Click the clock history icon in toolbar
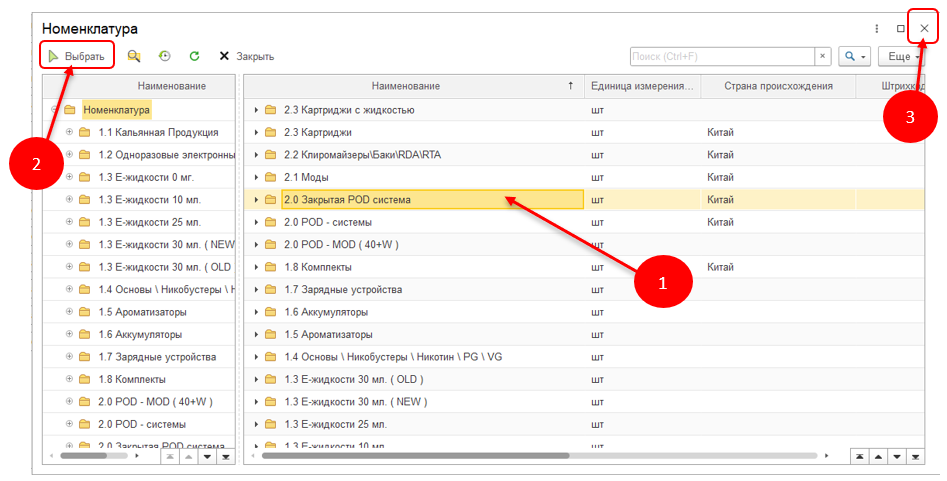Viewport: 947px width, 481px height. tap(164, 57)
